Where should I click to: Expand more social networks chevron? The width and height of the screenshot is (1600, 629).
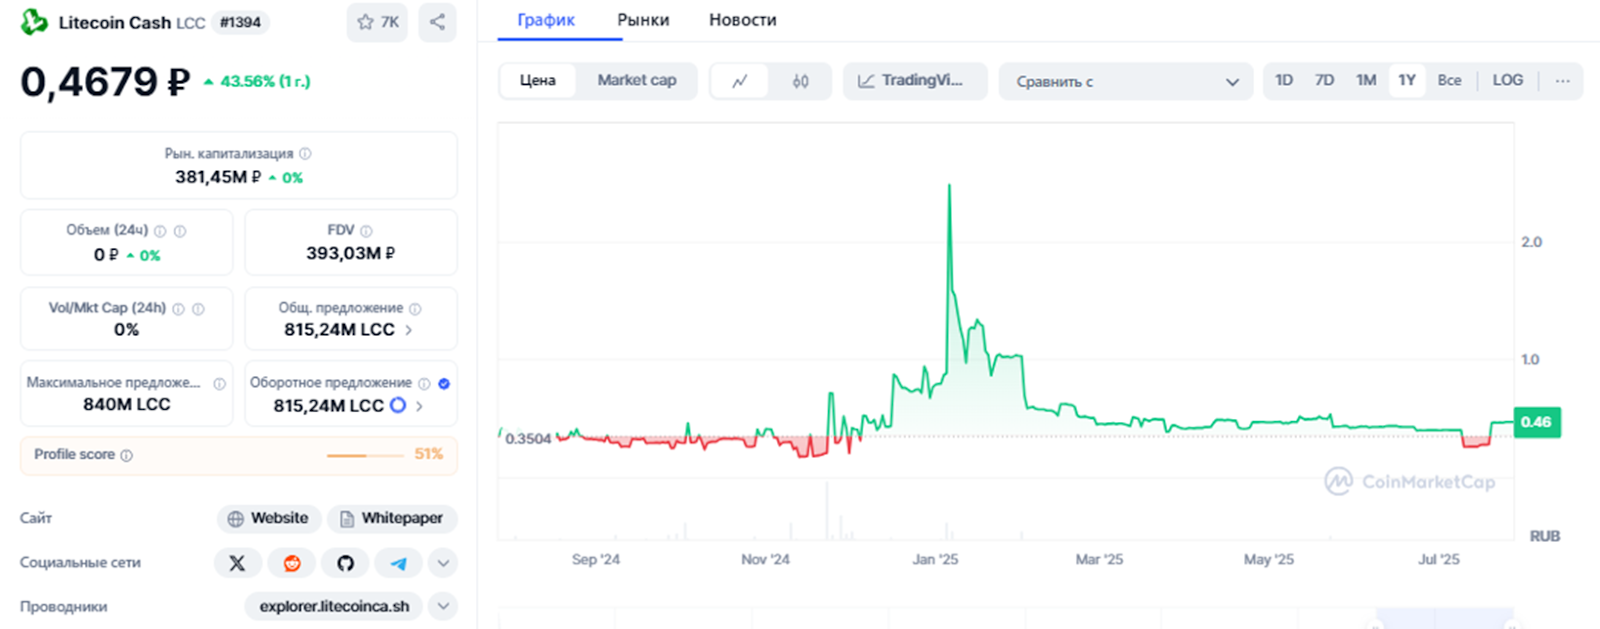pyautogui.click(x=443, y=563)
